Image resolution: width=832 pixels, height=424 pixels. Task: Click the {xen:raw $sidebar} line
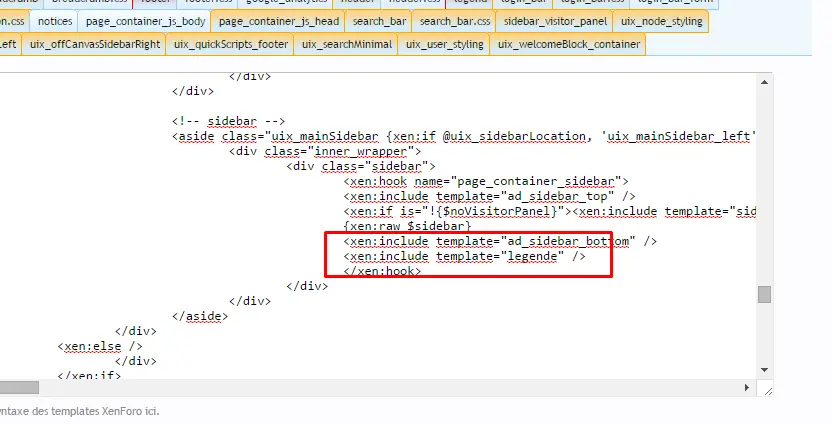pyautogui.click(x=407, y=226)
